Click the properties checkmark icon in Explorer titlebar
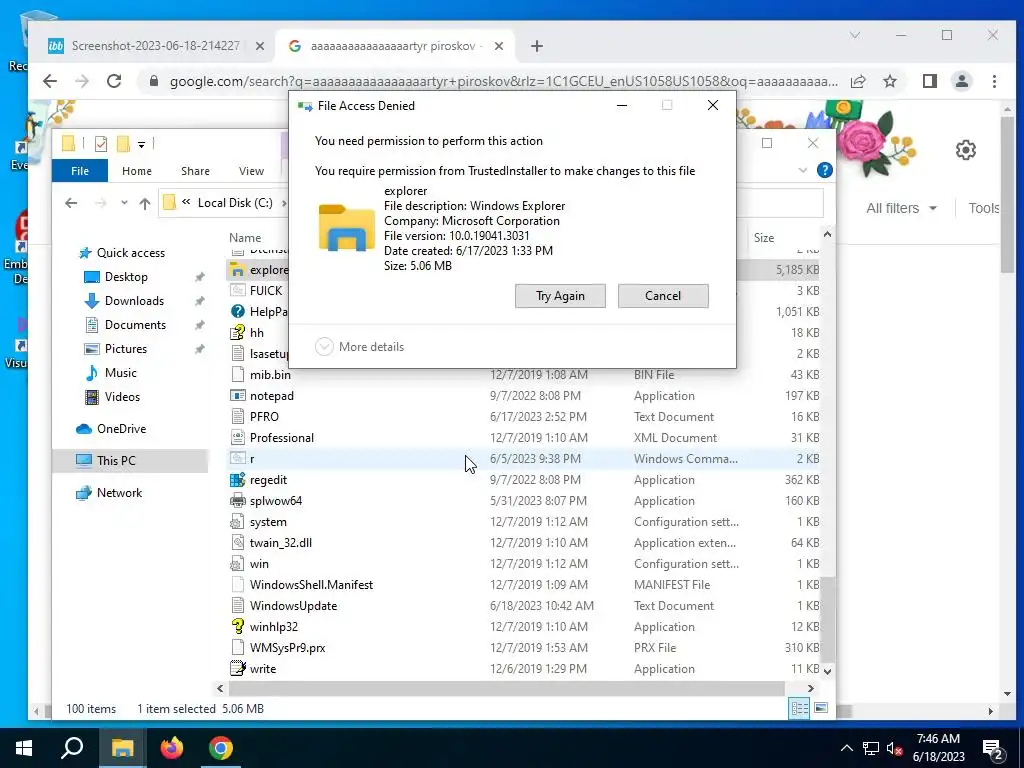This screenshot has height=768, width=1024. (x=101, y=144)
